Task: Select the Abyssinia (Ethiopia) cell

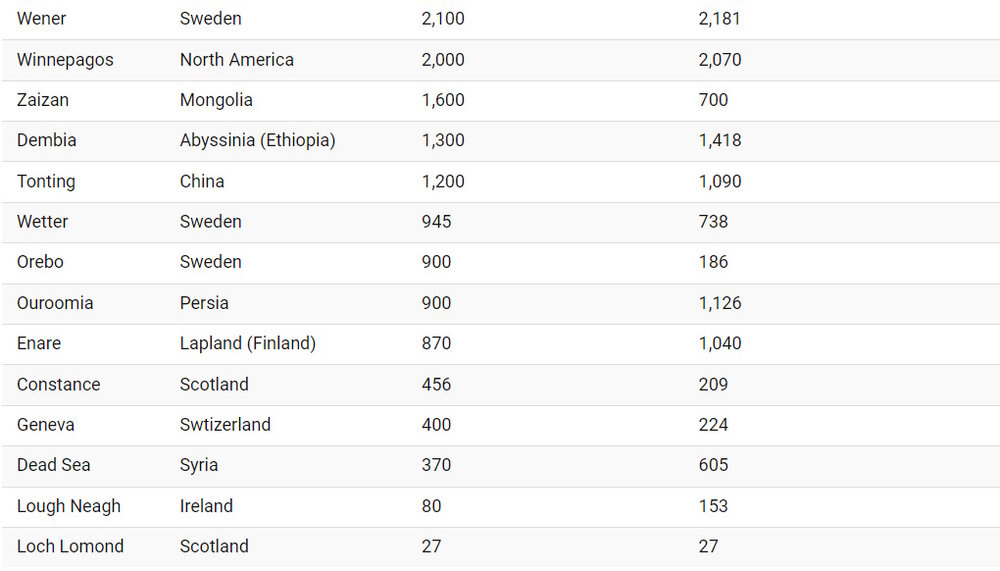Action: click(x=258, y=141)
